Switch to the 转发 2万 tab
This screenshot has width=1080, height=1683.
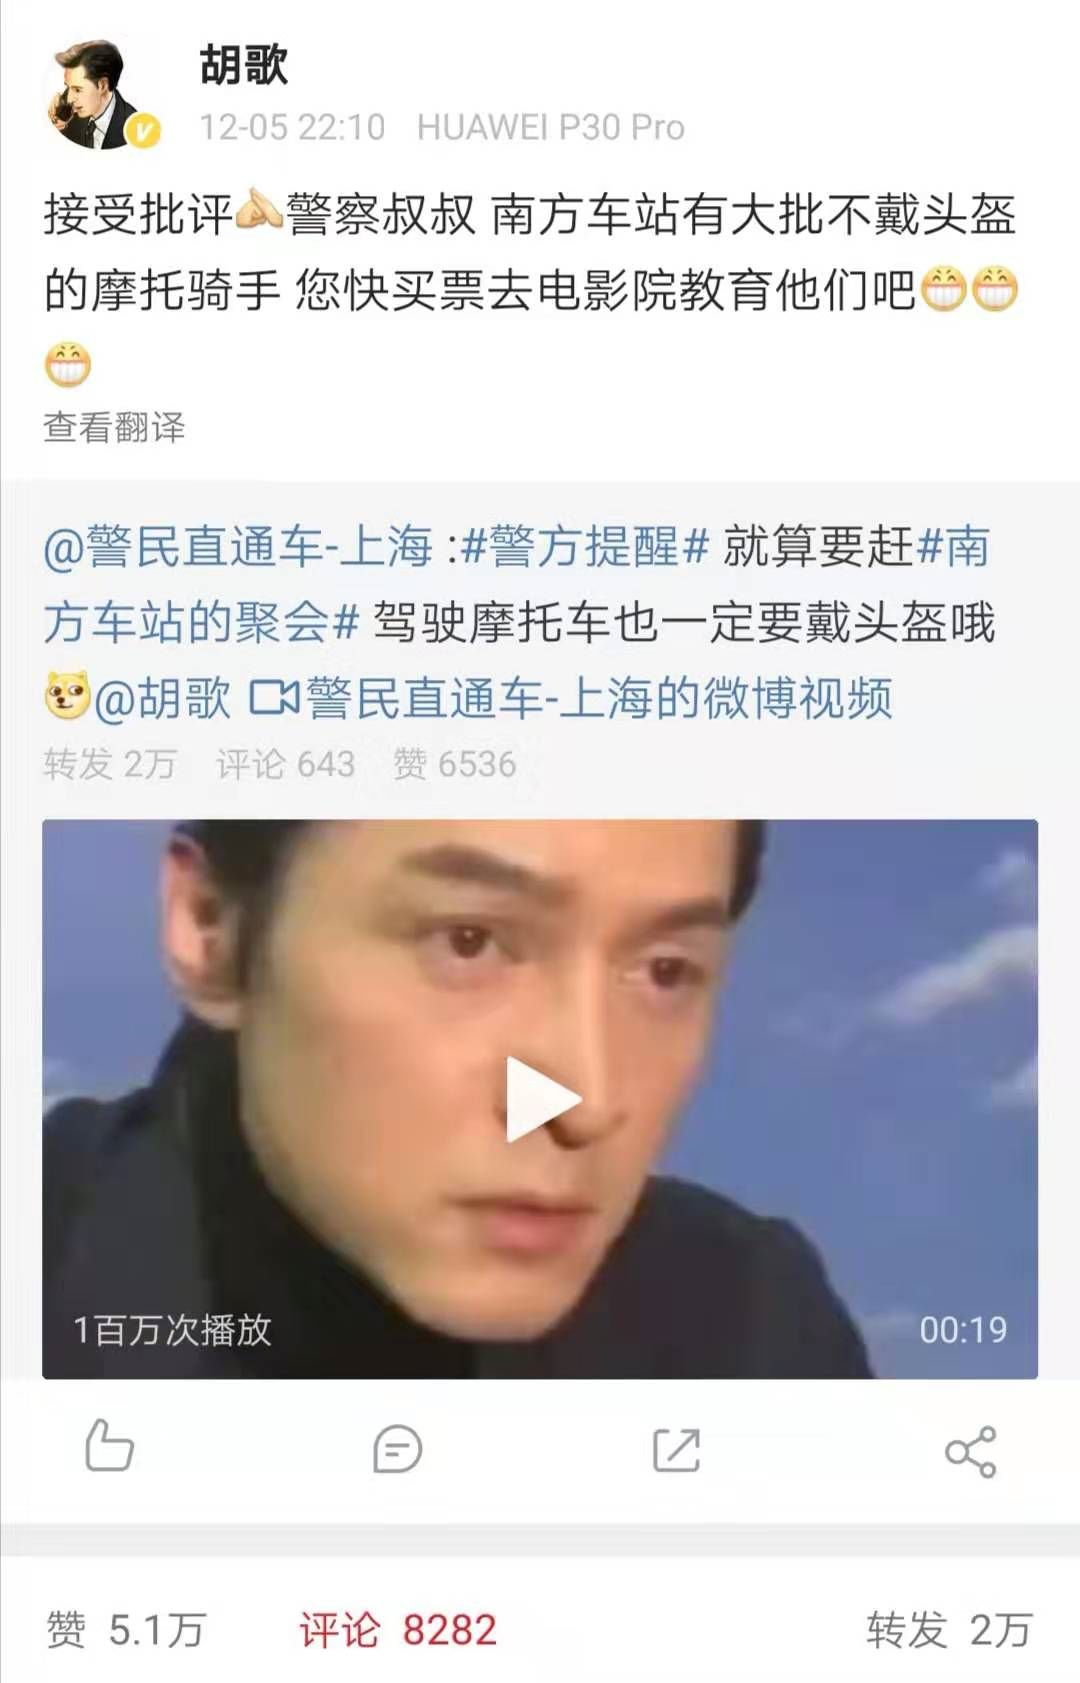point(949,1630)
